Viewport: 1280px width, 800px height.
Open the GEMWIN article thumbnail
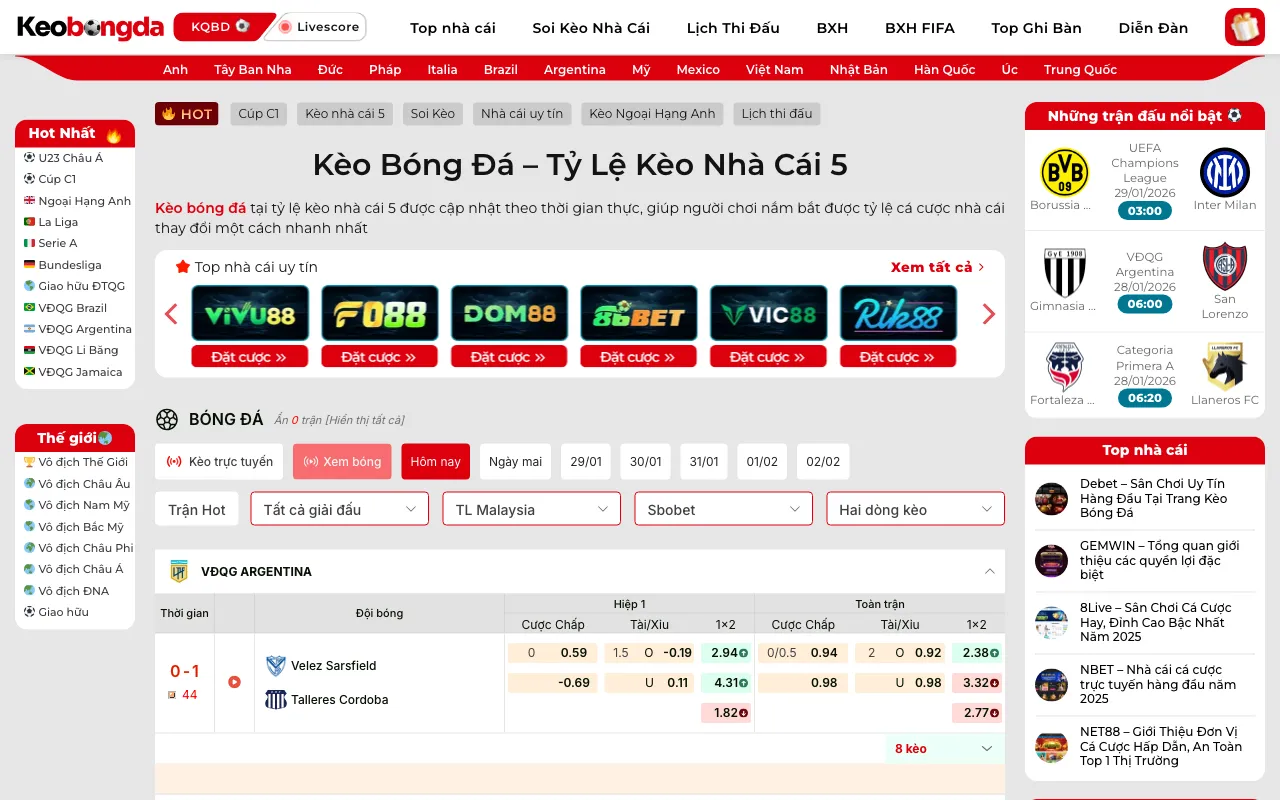[x=1051, y=561]
